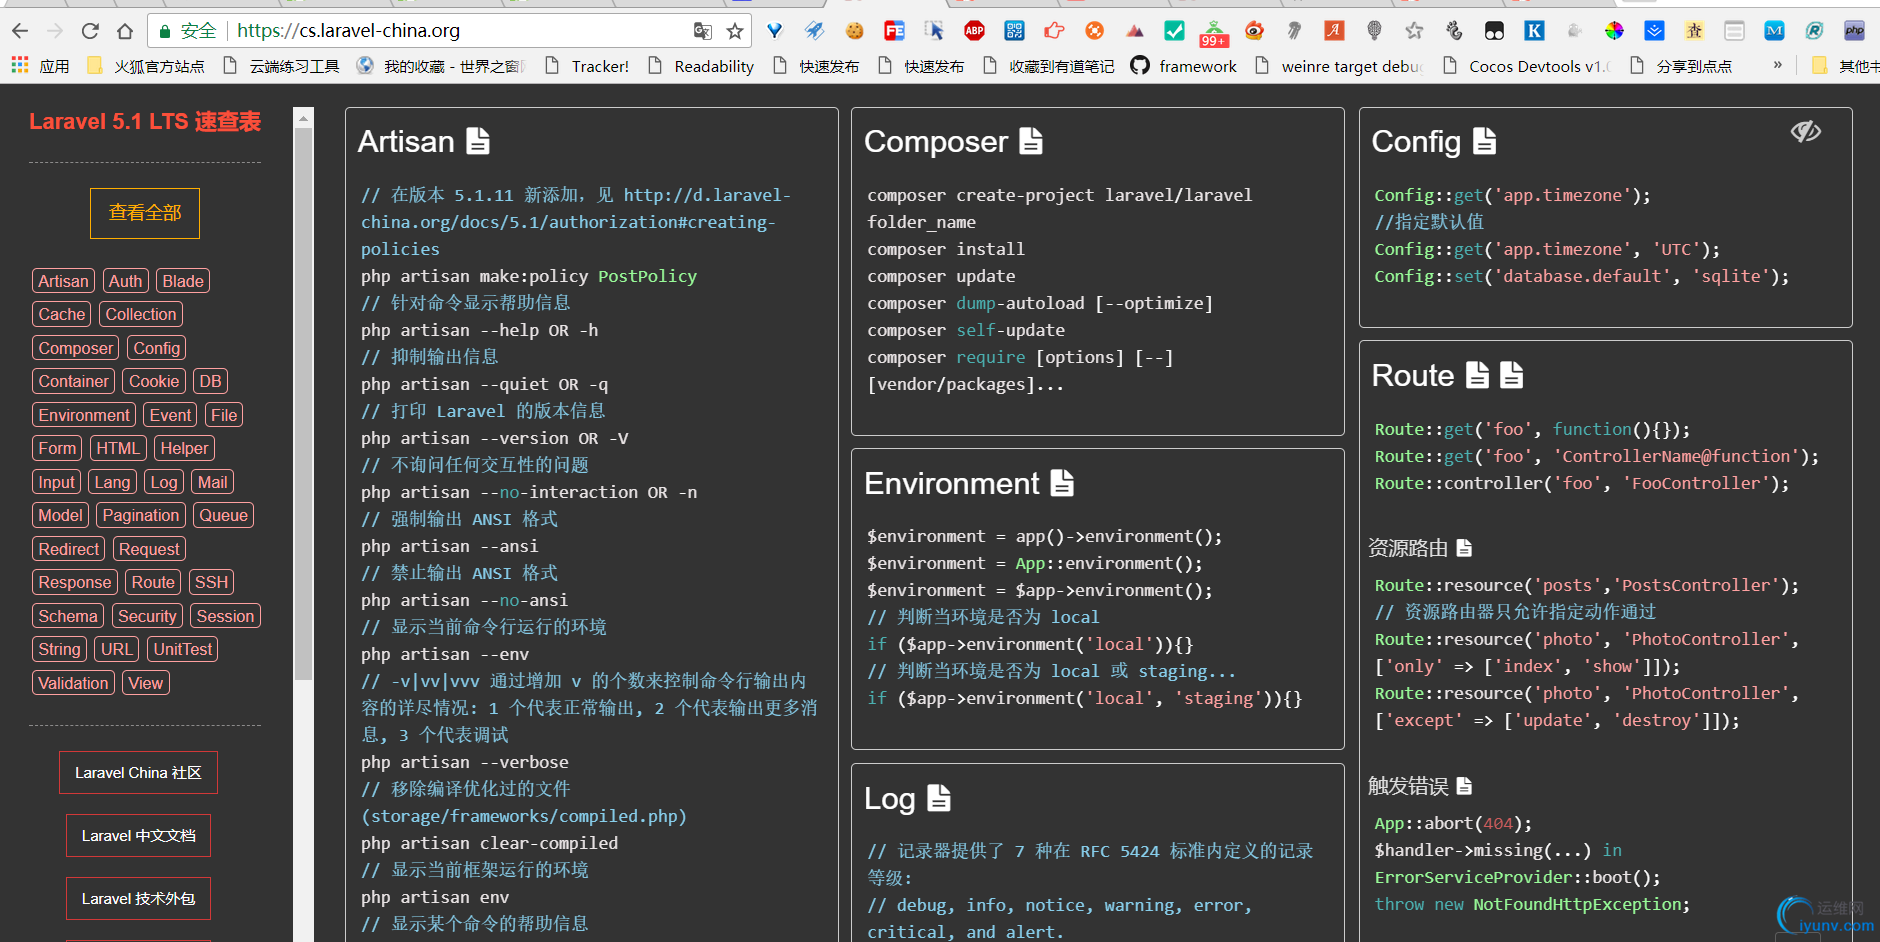Open the weinre target debug bookmark
This screenshot has width=1880, height=942.
(1338, 66)
